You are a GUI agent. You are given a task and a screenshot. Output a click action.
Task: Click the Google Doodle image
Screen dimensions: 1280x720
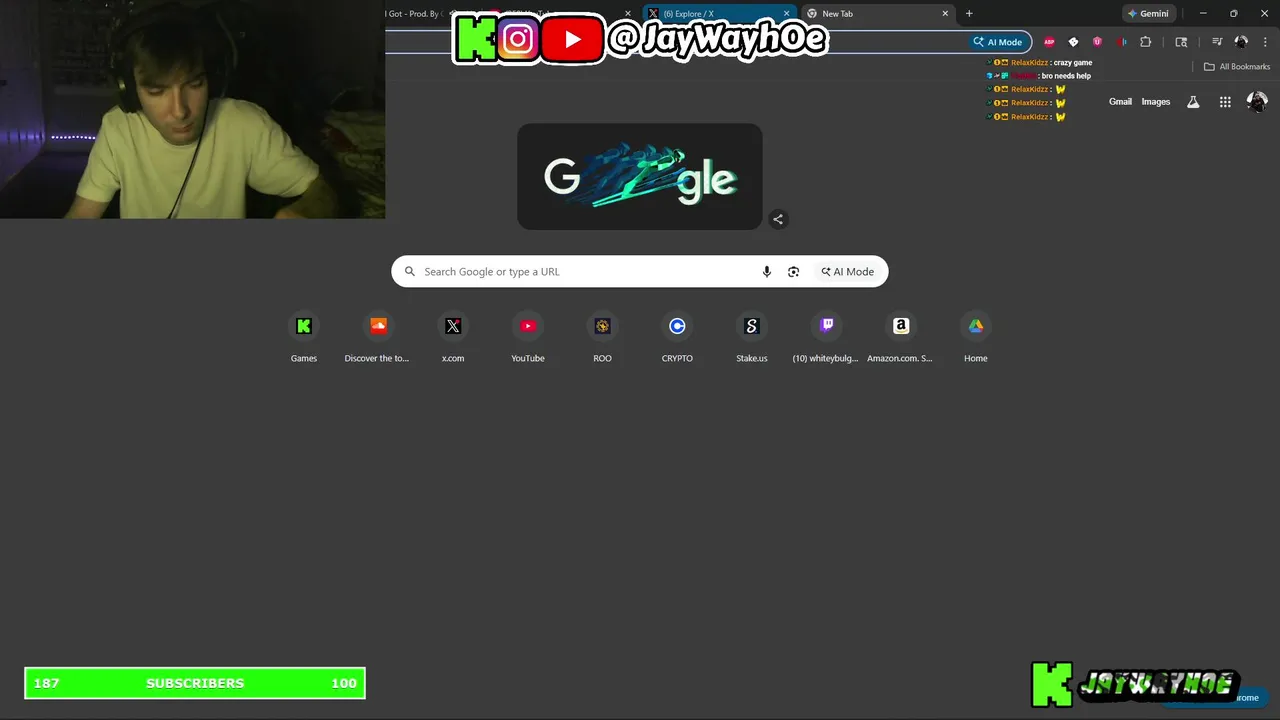point(640,177)
